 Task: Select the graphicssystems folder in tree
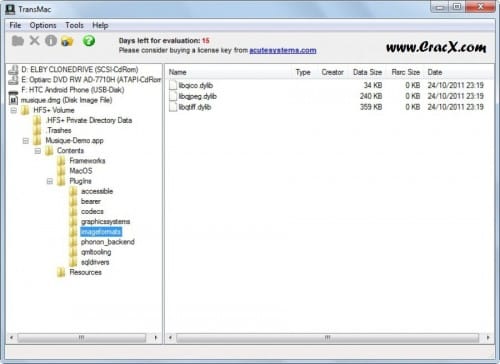[x=105, y=222]
